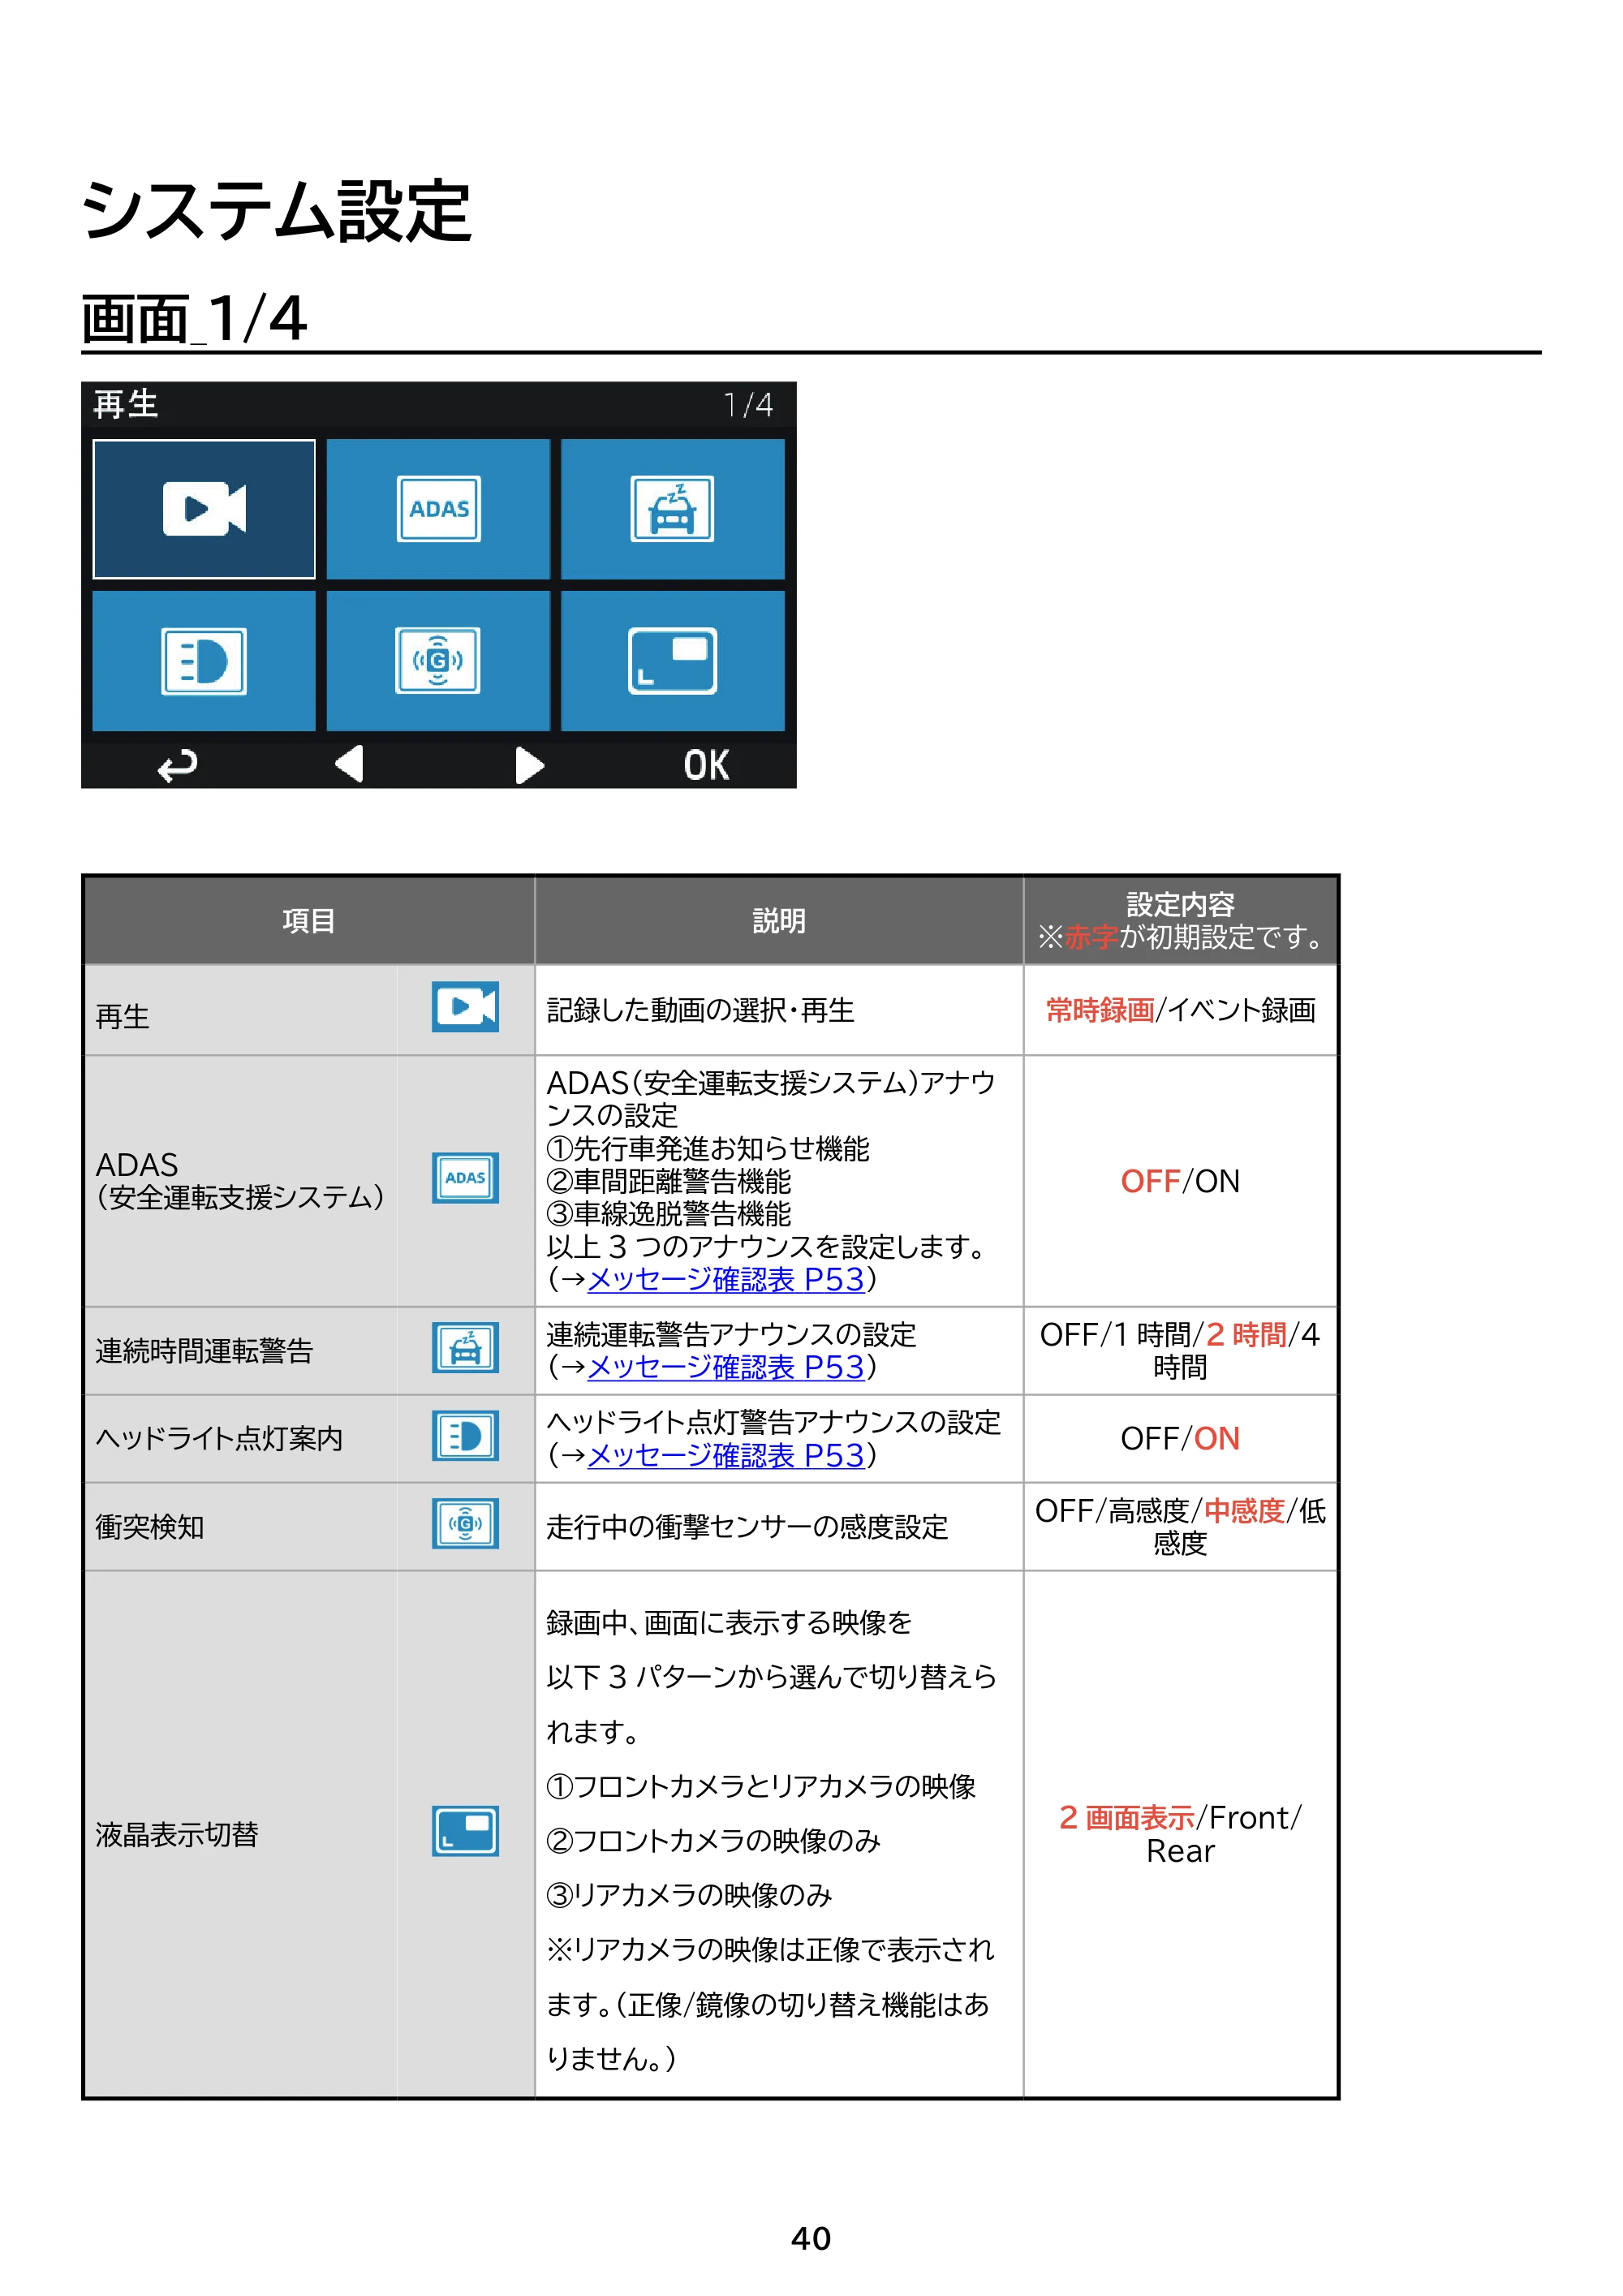Click the 連続時間運転警告 item label

pyautogui.click(x=204, y=1351)
